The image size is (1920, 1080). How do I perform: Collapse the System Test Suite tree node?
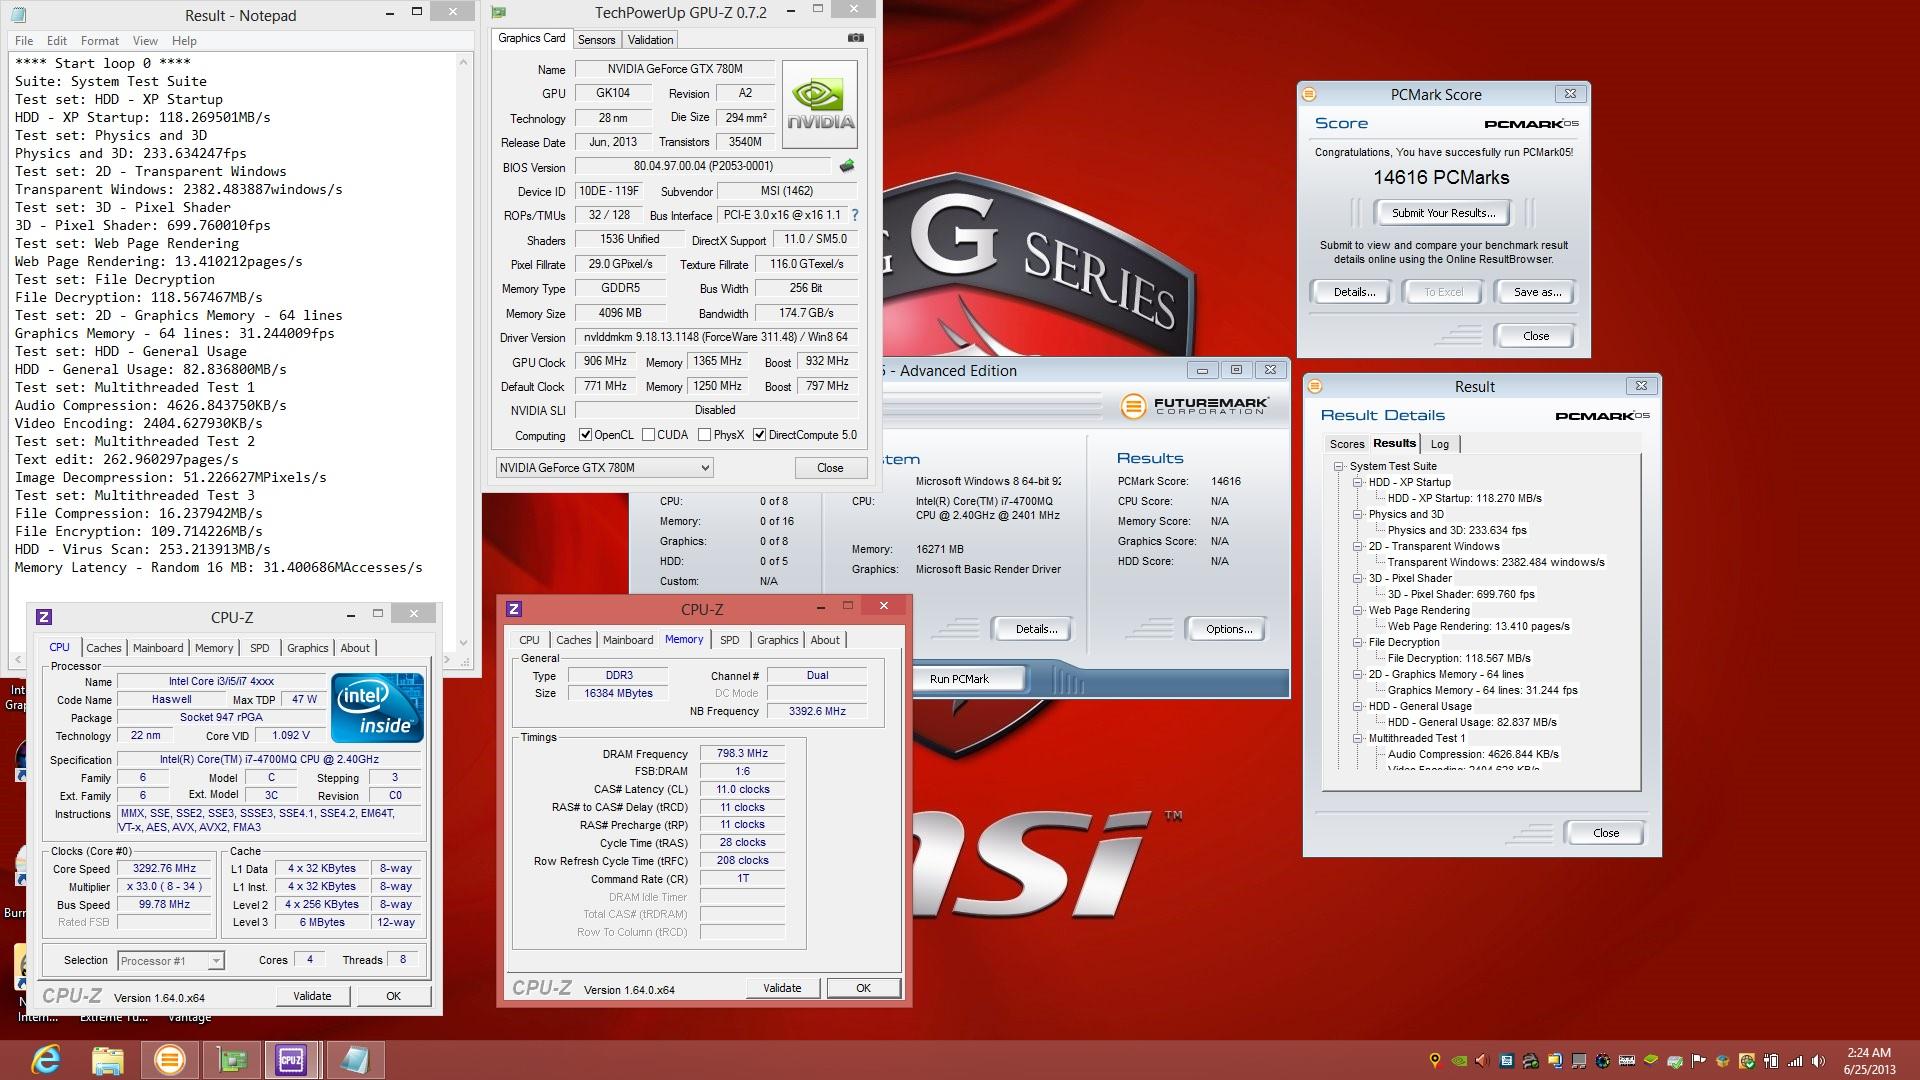coord(1338,466)
